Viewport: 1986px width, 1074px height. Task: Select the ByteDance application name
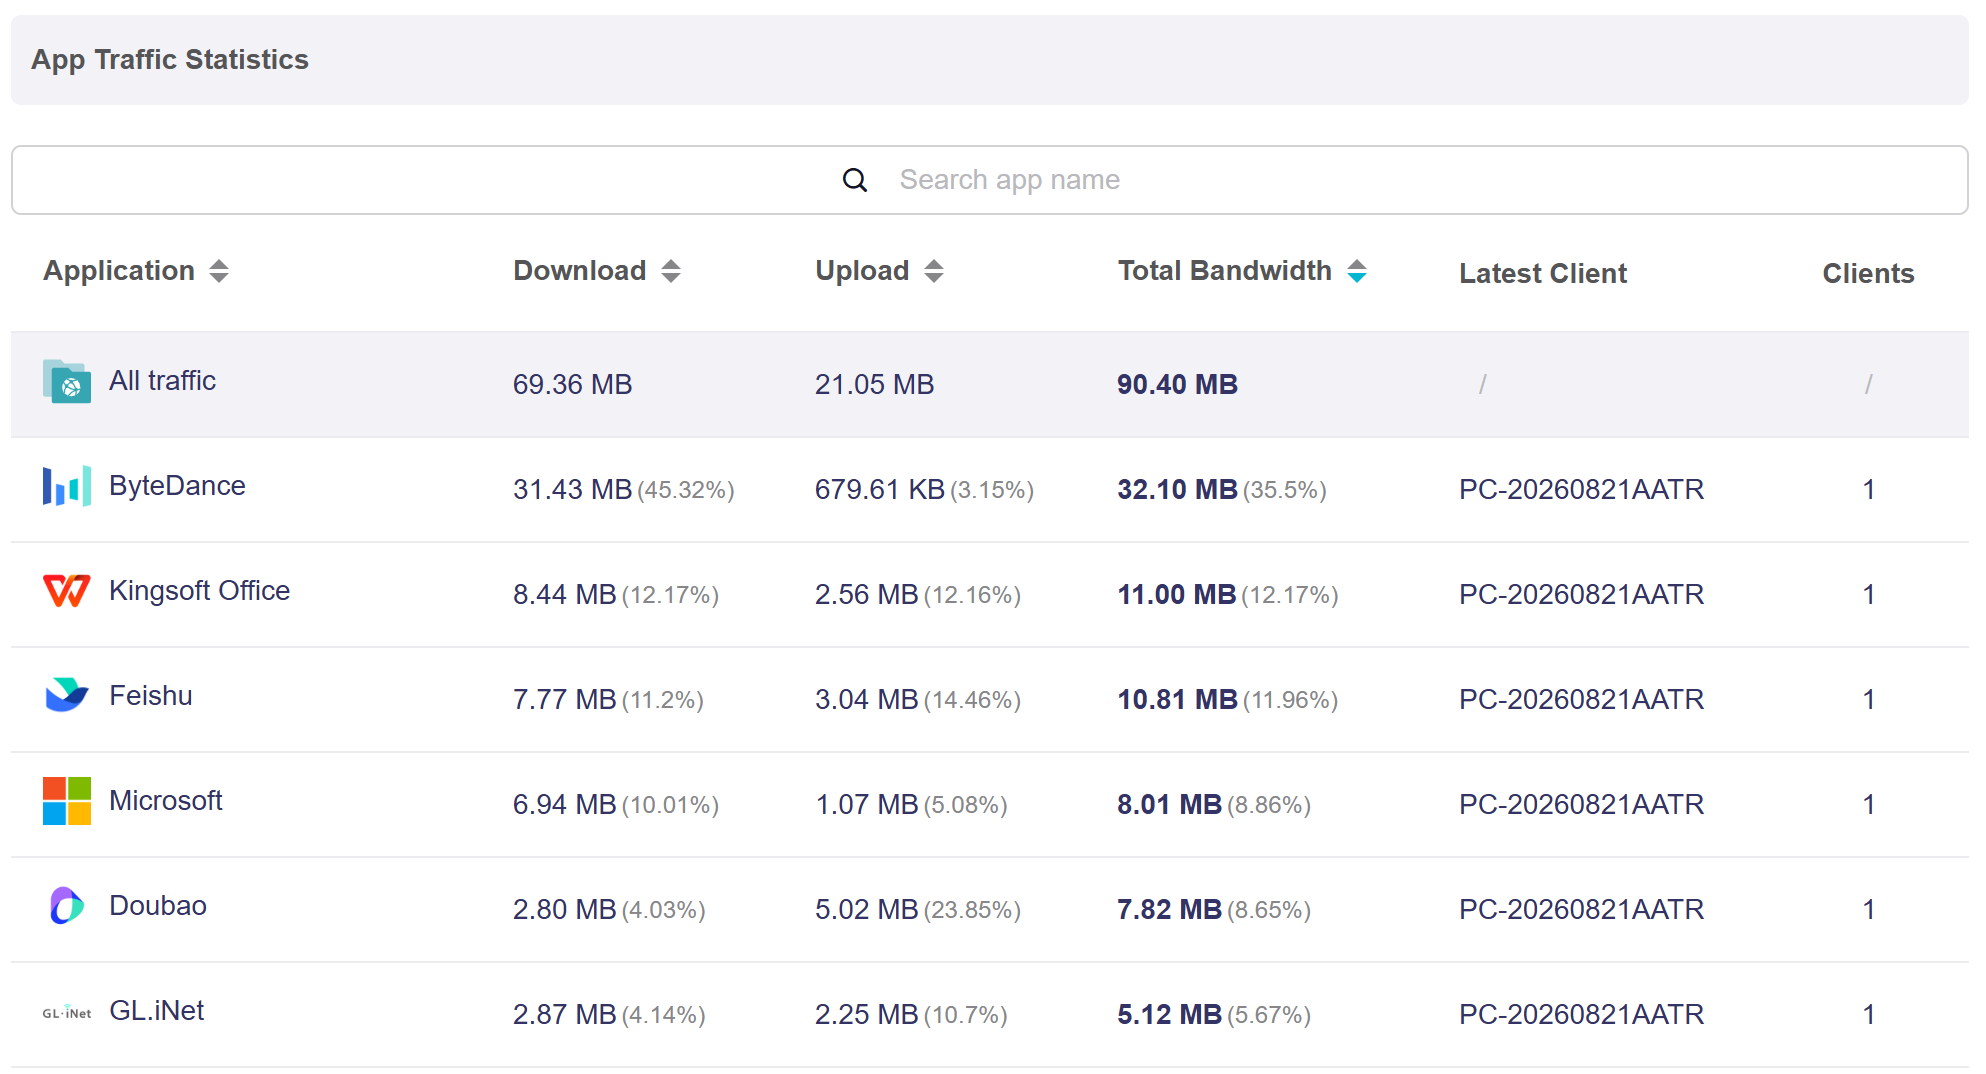(177, 486)
